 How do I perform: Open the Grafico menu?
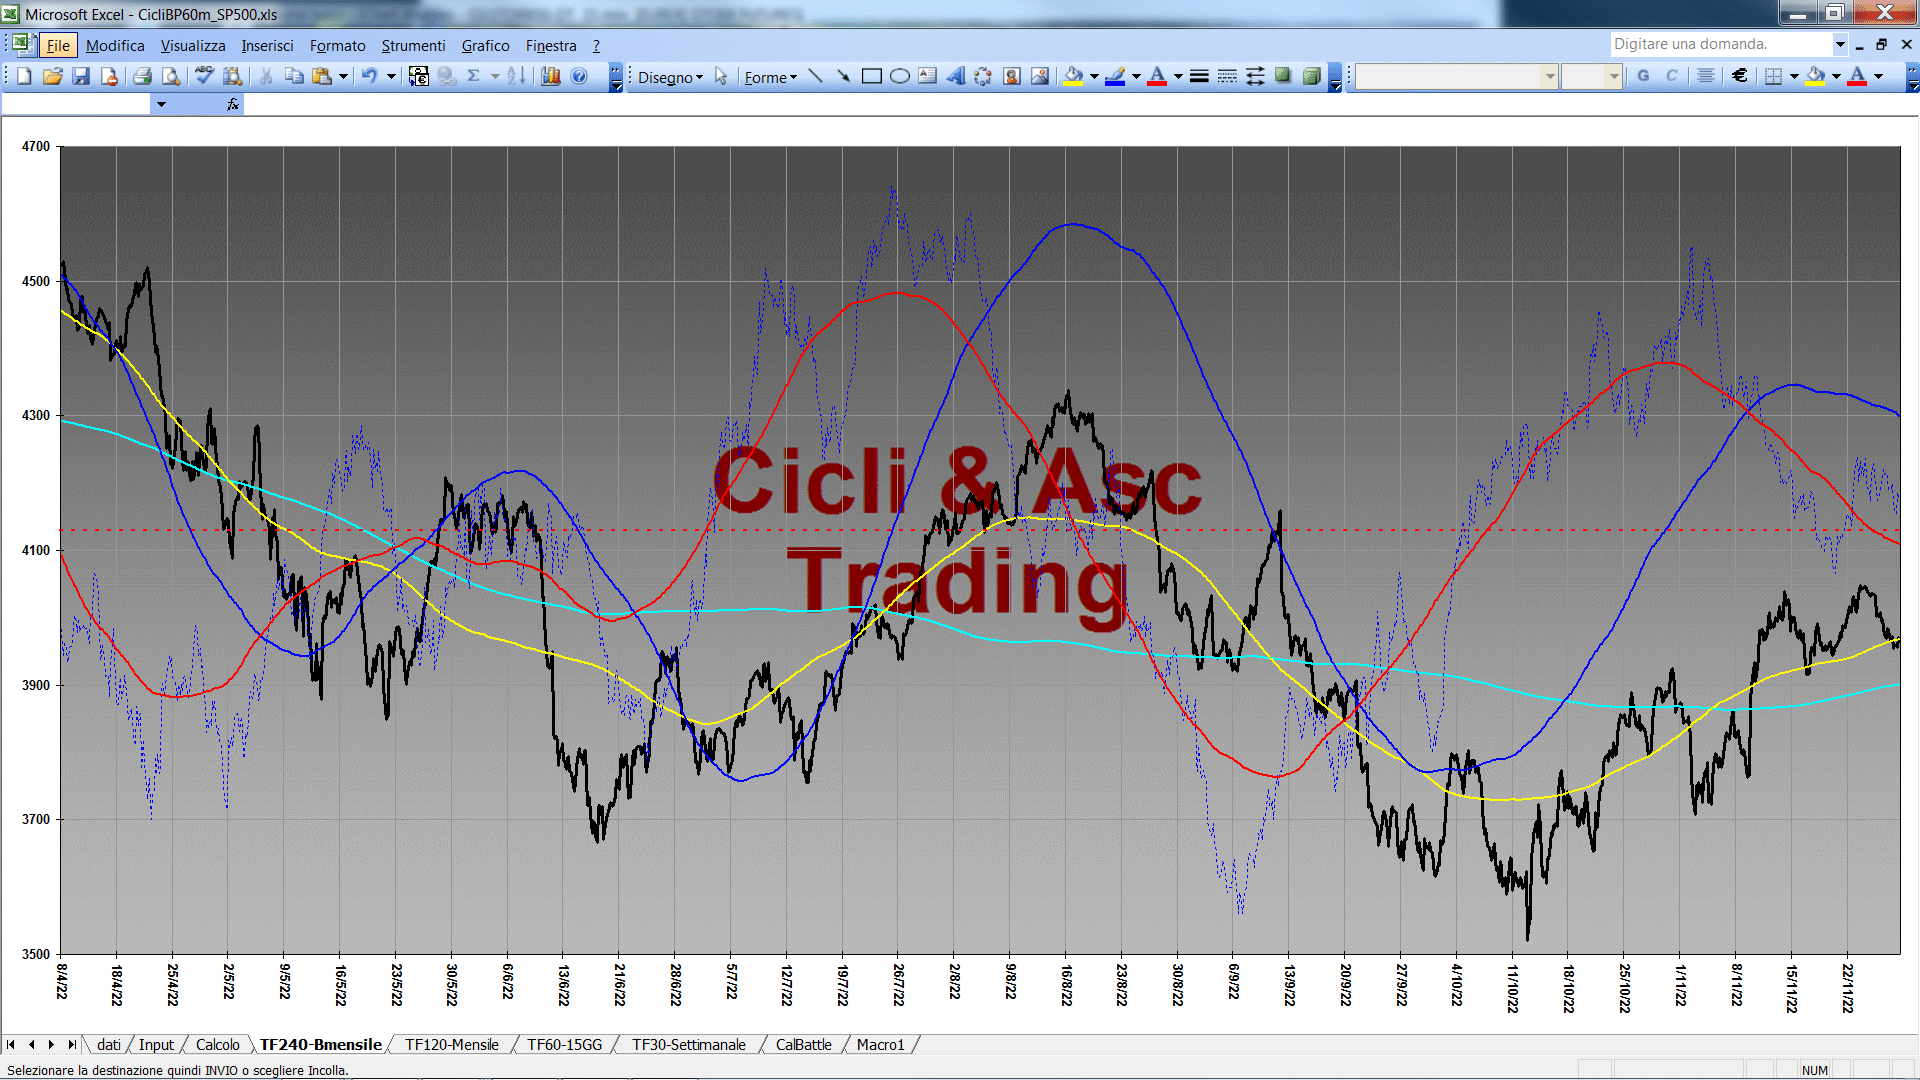pyautogui.click(x=485, y=45)
